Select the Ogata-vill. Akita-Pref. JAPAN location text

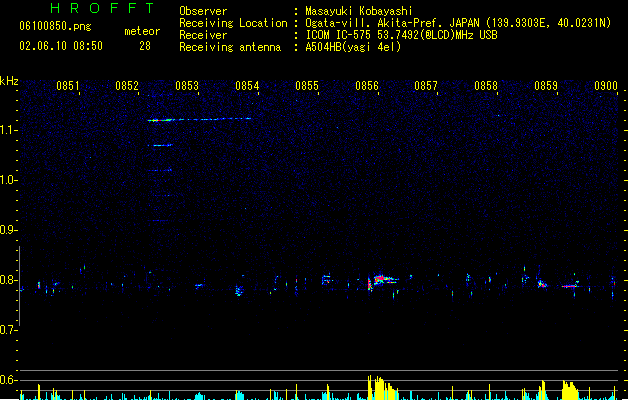pyautogui.click(x=458, y=23)
